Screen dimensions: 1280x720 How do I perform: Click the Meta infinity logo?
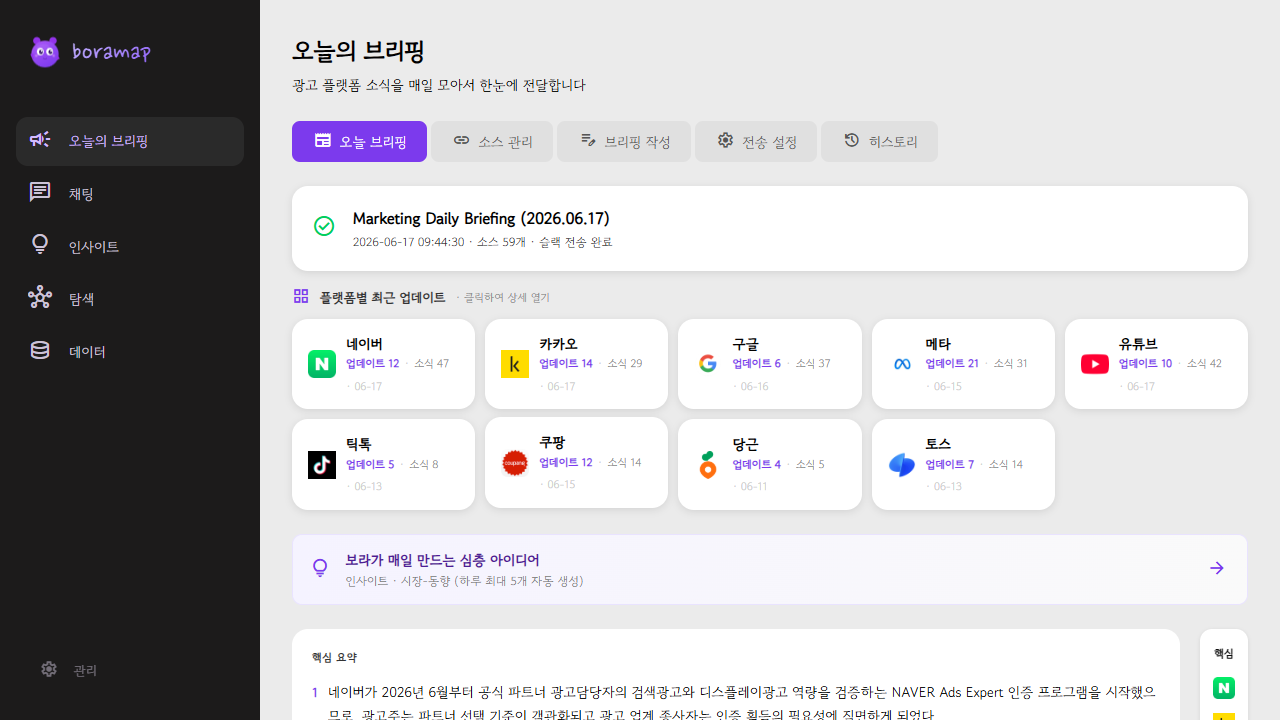tap(902, 364)
